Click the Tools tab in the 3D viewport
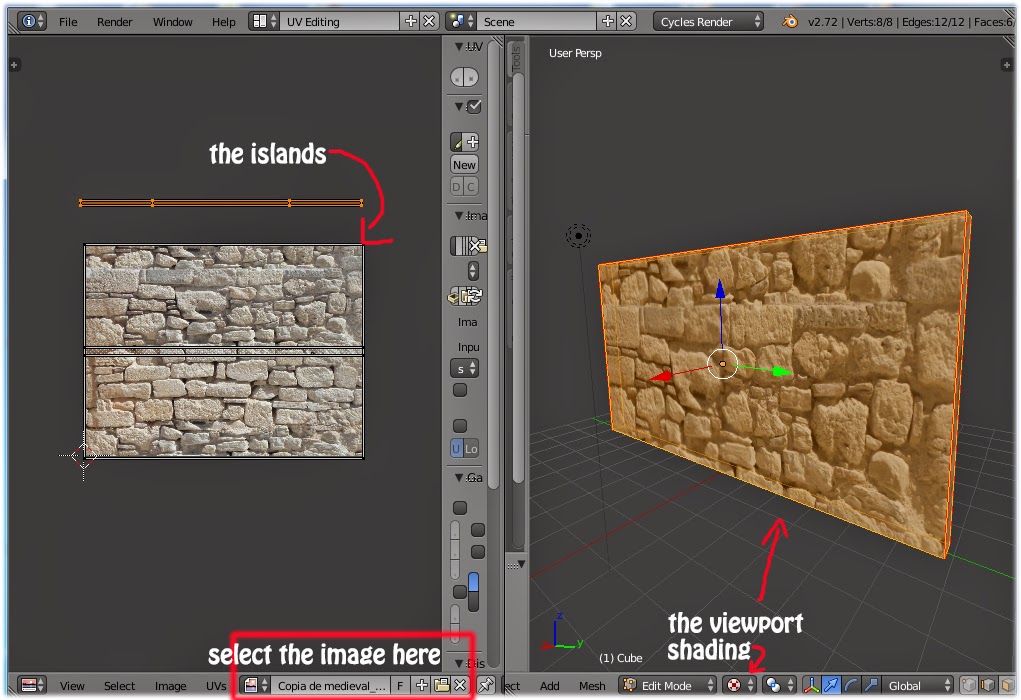 point(514,55)
